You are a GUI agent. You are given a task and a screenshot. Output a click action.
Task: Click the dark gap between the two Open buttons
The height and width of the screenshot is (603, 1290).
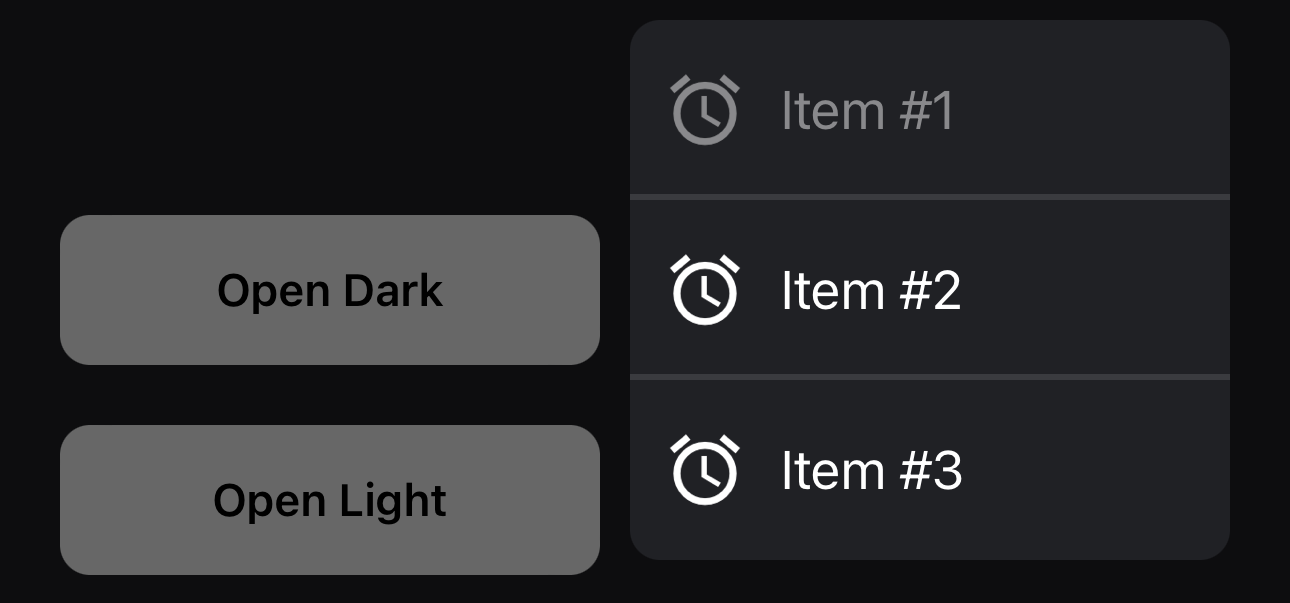pos(330,395)
